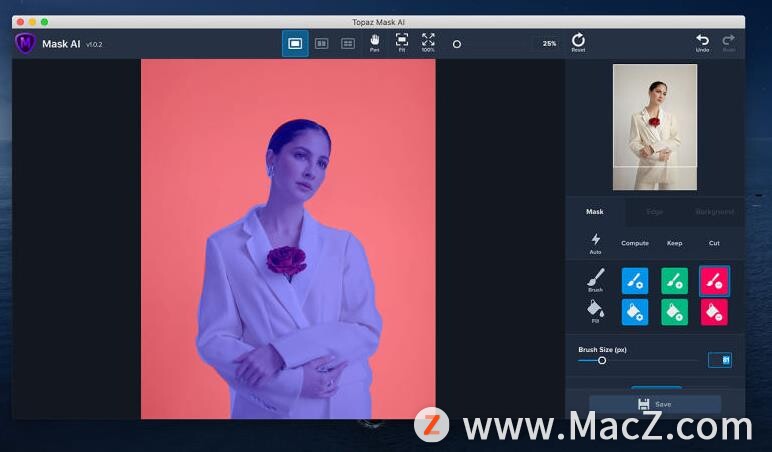772x452 pixels.
Task: Fit the image to the window
Action: (x=402, y=43)
